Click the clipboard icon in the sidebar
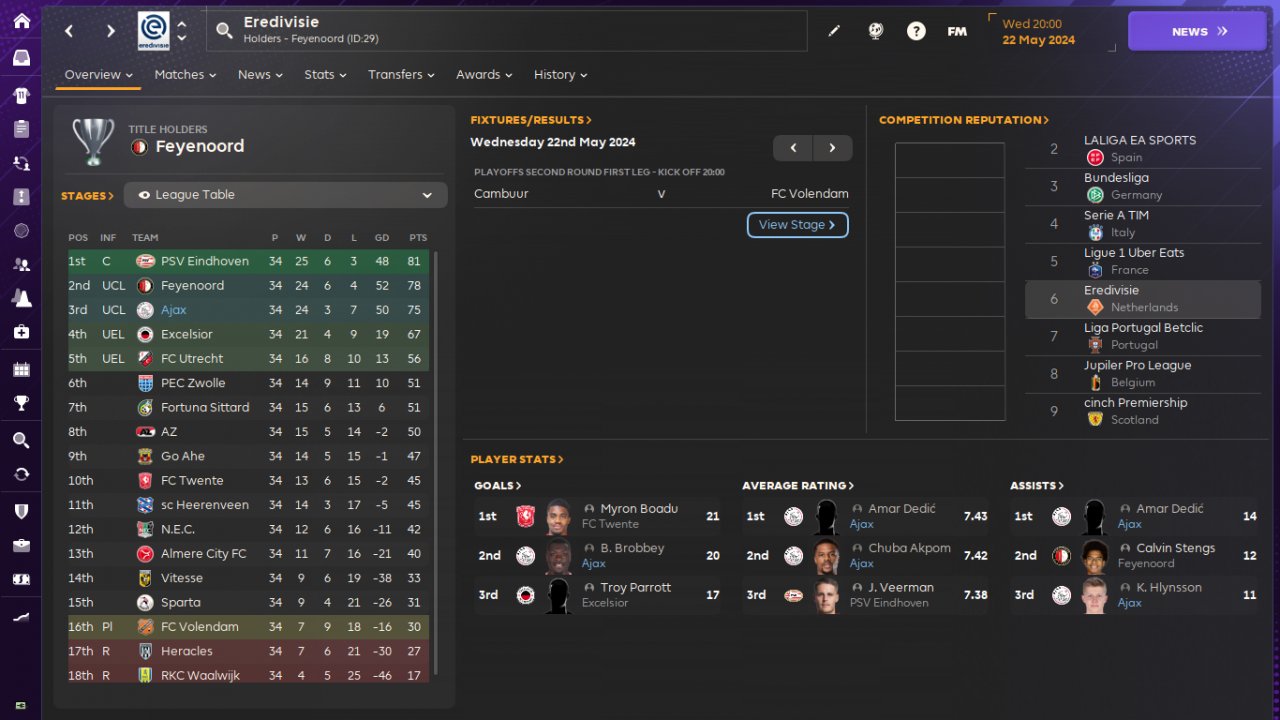Viewport: 1280px width, 720px height. 21,129
